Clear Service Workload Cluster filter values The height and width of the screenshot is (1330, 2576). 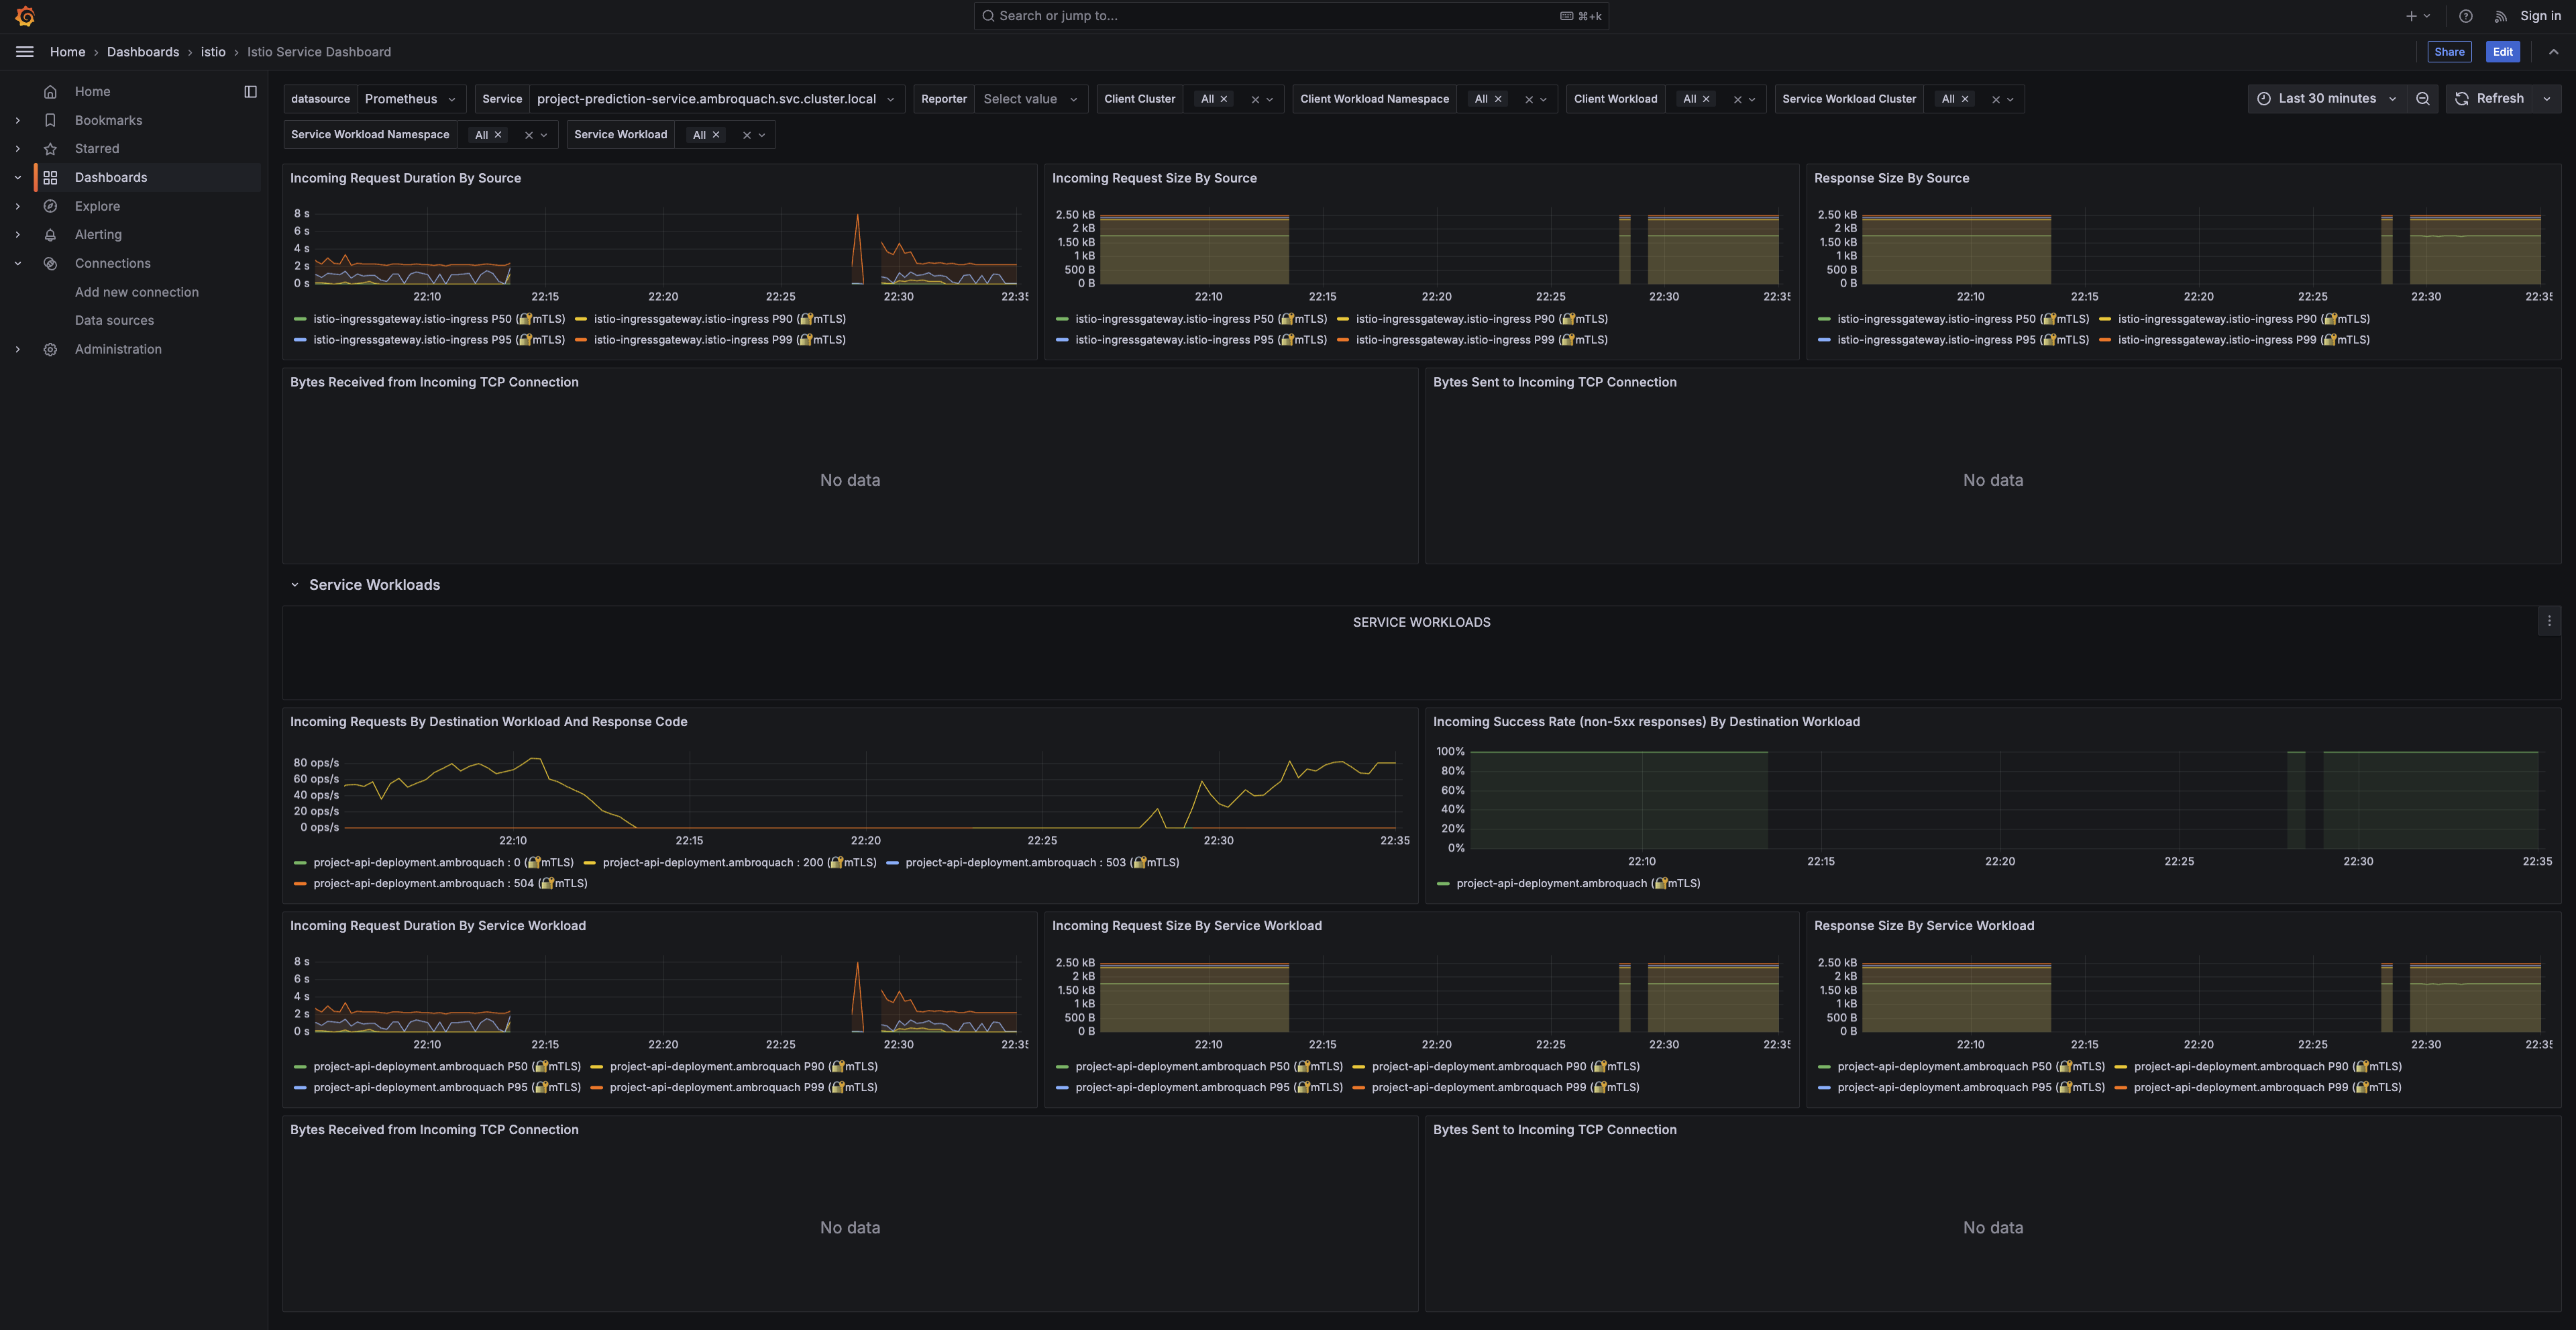[1995, 99]
